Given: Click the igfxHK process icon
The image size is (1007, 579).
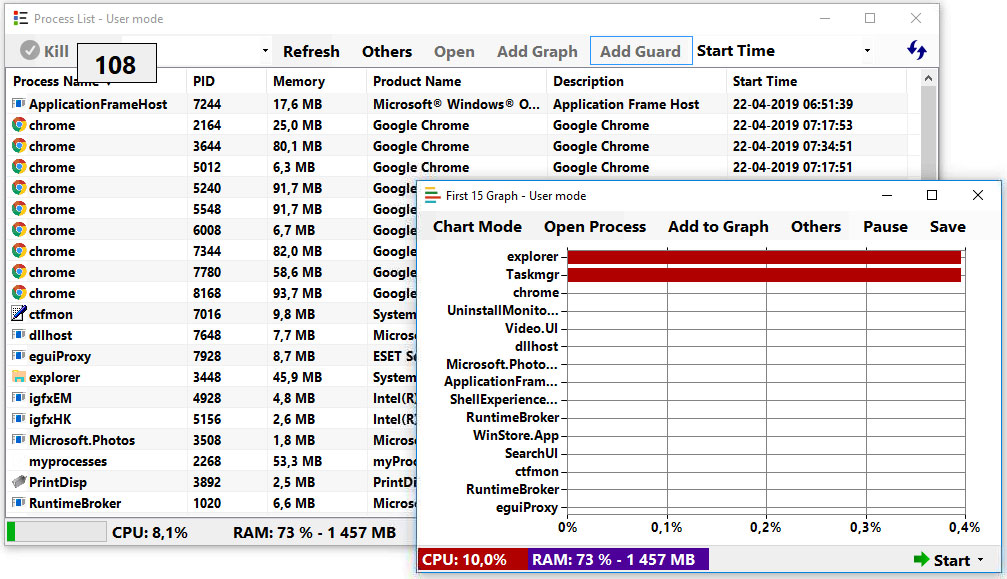Looking at the screenshot, I should [x=19, y=419].
